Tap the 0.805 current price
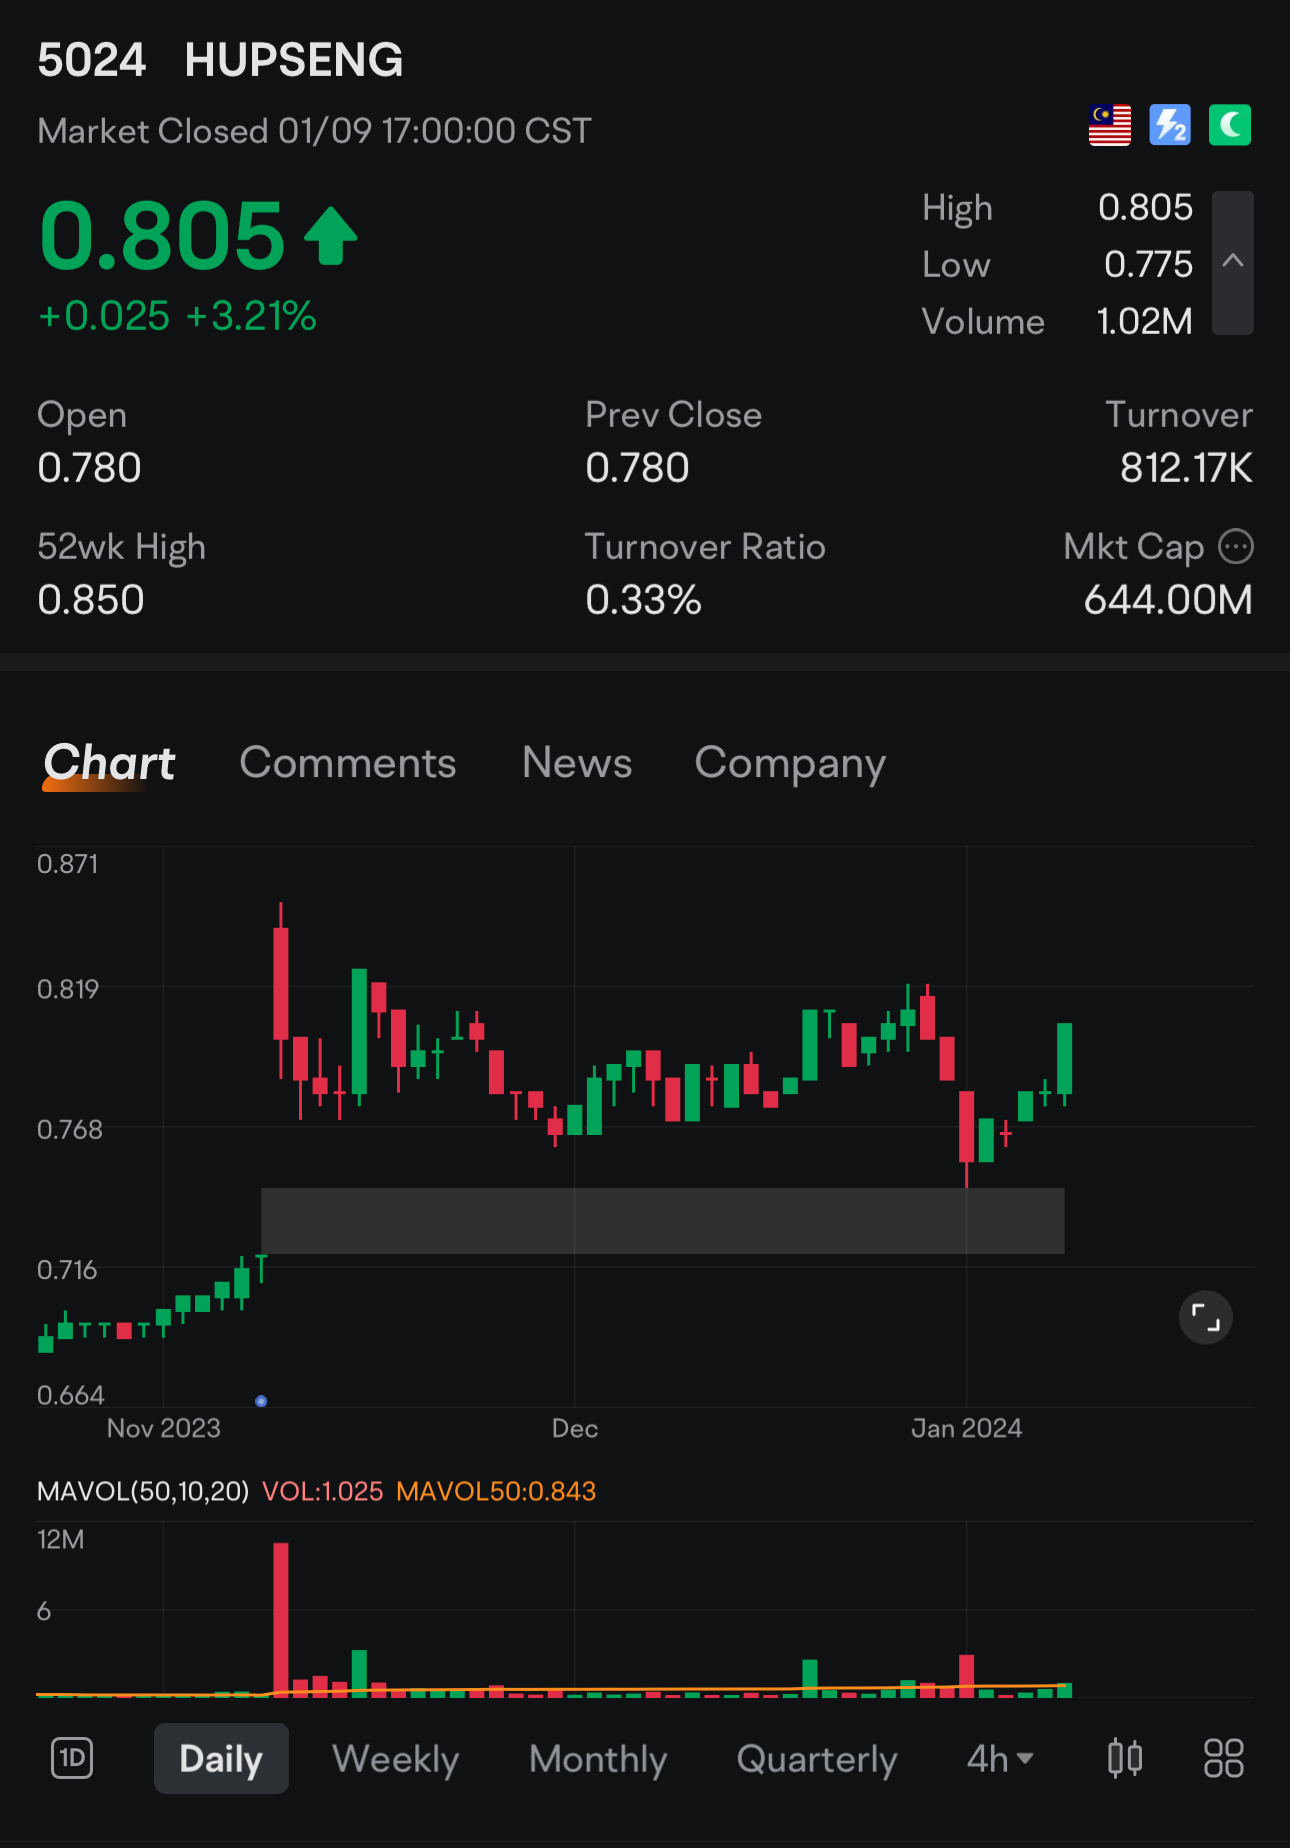Screen dimensions: 1290x1848 coord(163,236)
